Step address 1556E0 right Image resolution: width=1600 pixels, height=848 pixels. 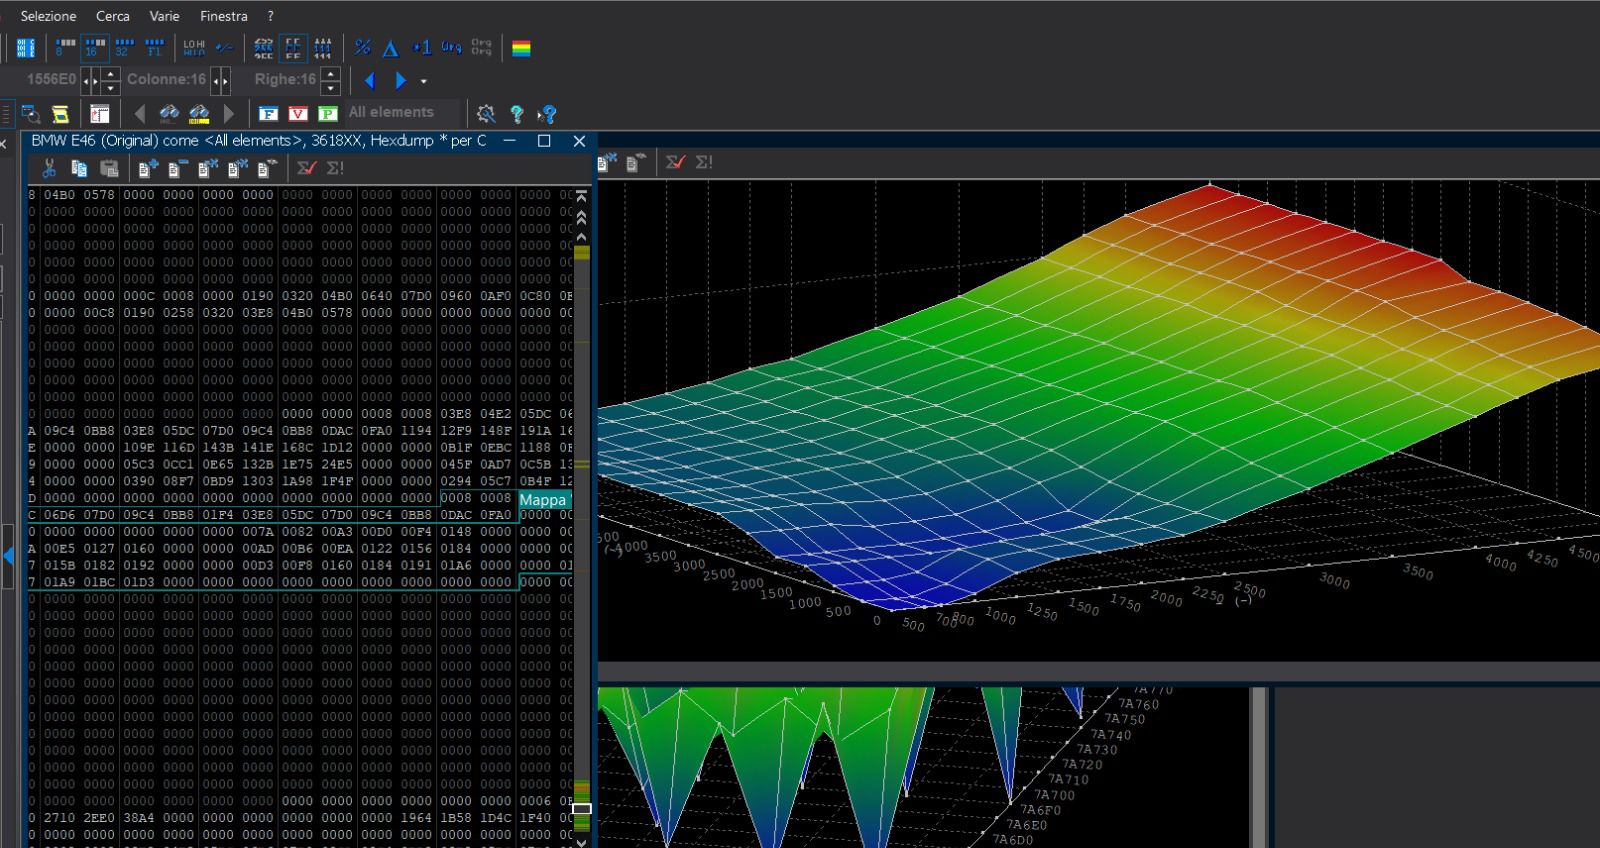click(x=95, y=80)
